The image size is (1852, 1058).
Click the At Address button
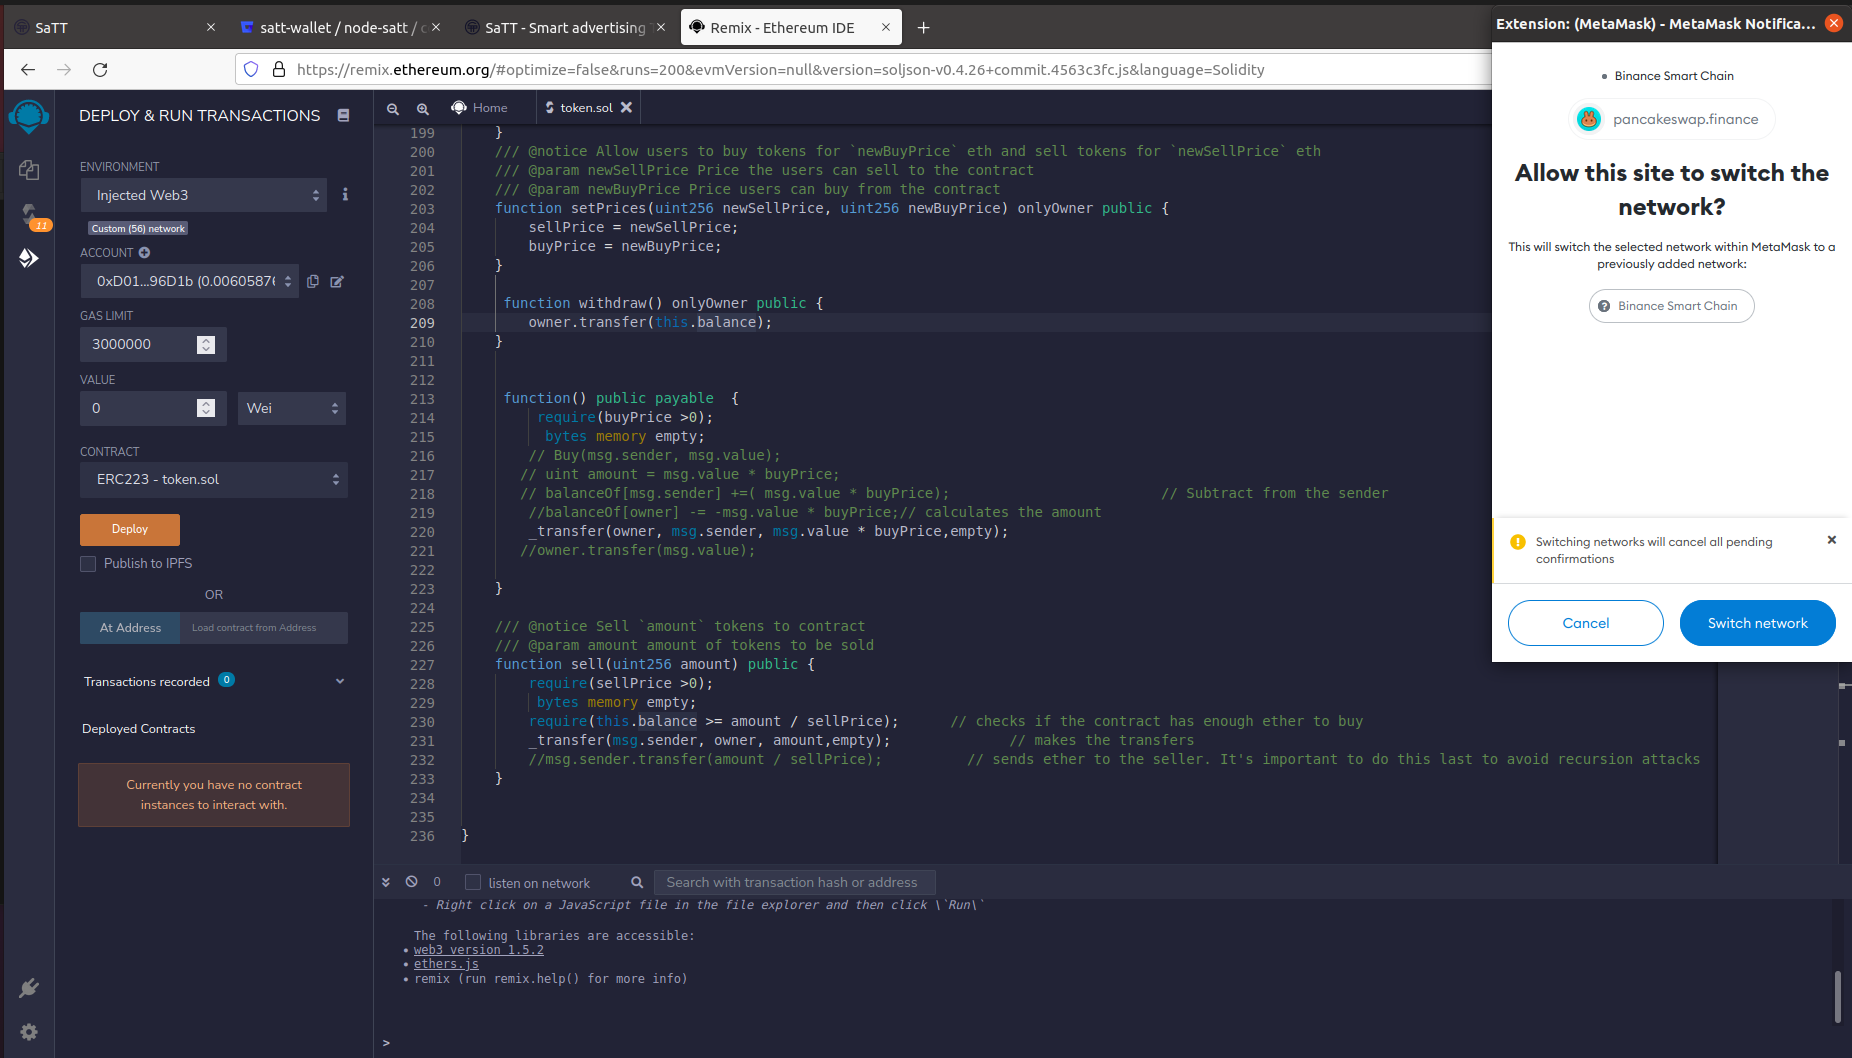tap(130, 628)
